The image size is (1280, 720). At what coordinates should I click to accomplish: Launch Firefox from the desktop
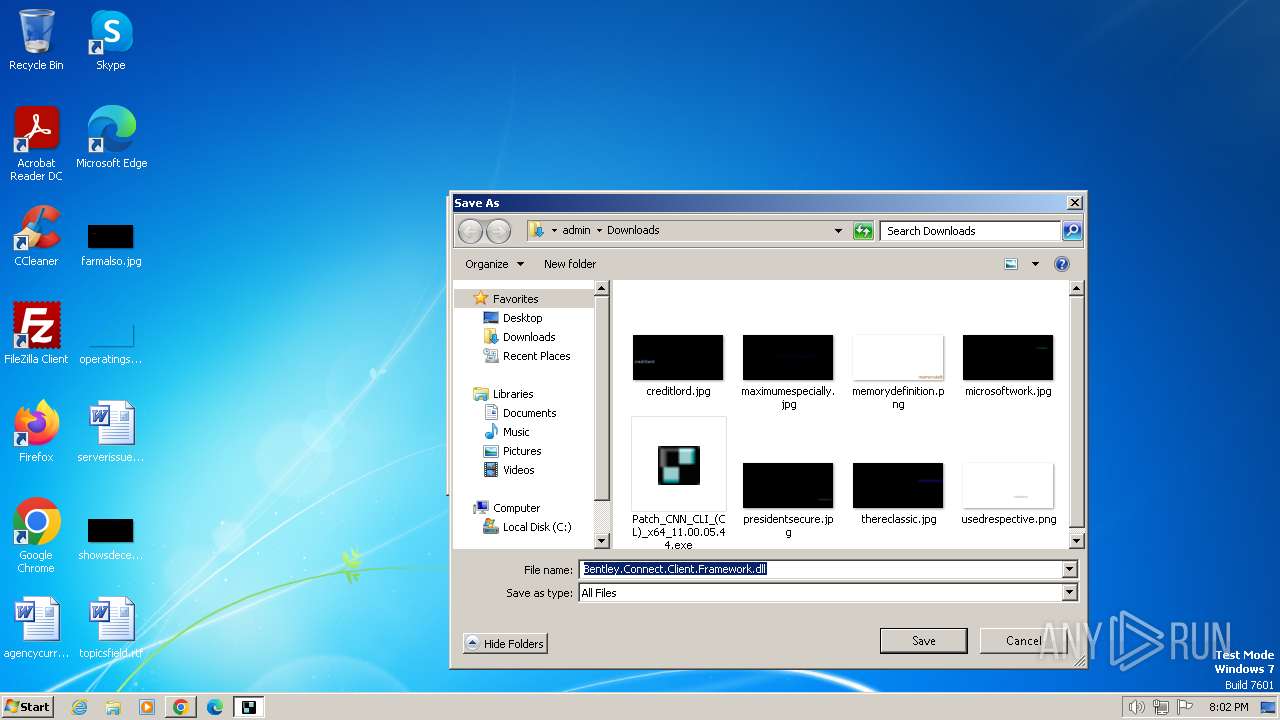tap(36, 431)
